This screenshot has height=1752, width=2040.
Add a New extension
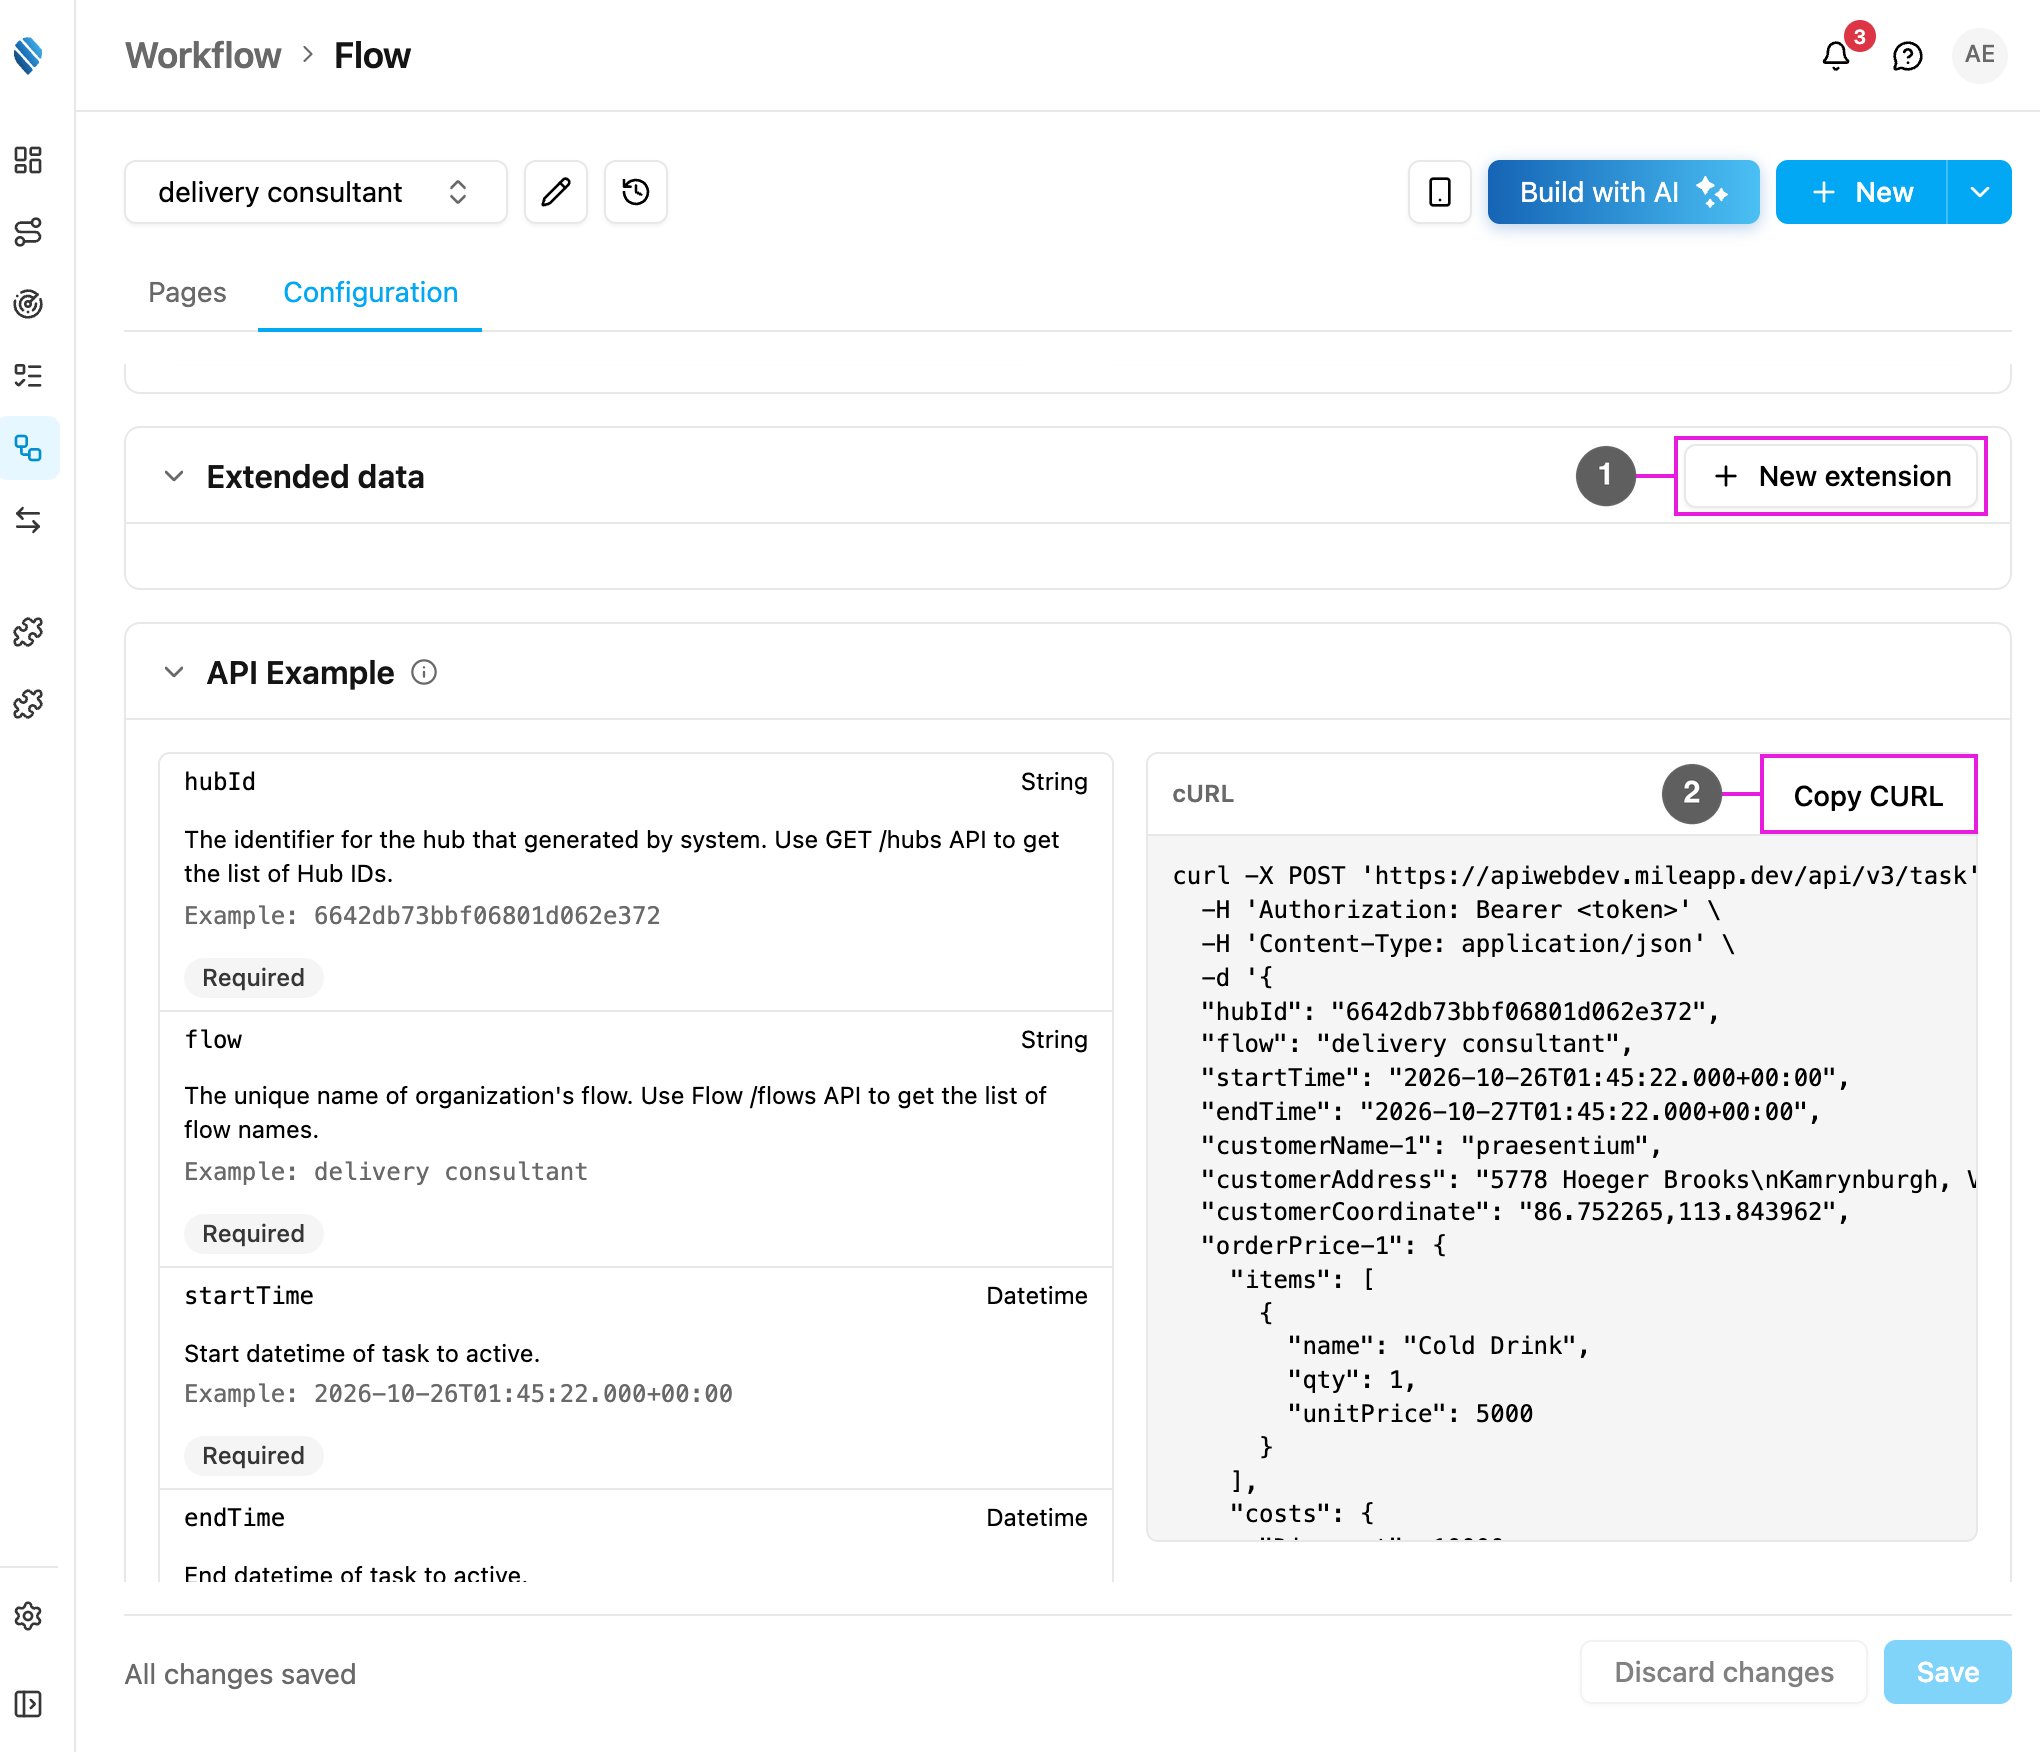[x=1831, y=476]
